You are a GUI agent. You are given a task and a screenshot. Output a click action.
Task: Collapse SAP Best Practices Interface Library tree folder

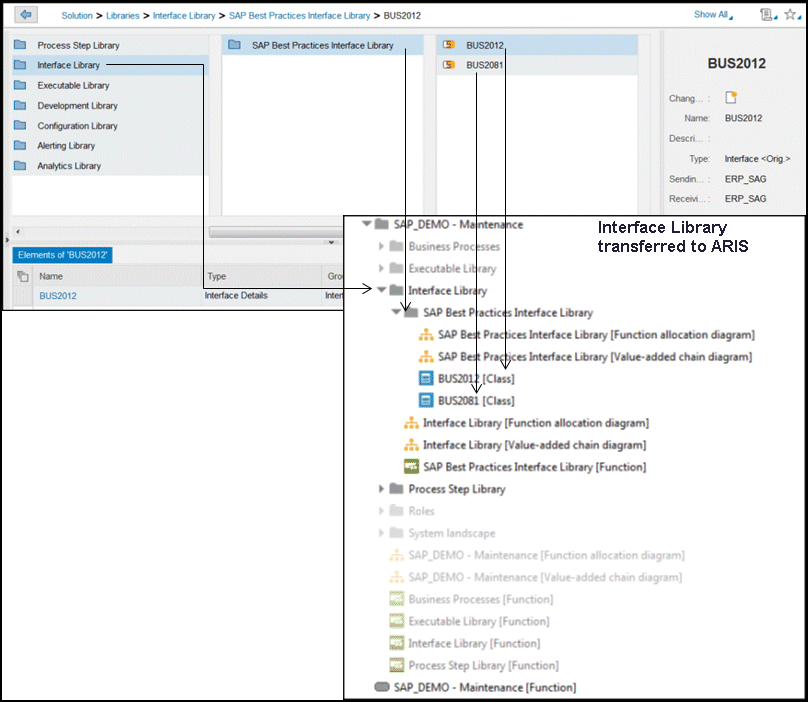click(x=396, y=312)
